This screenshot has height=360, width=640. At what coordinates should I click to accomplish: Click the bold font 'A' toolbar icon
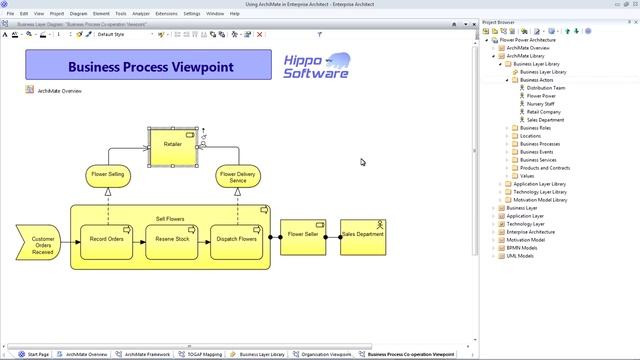coord(5,35)
